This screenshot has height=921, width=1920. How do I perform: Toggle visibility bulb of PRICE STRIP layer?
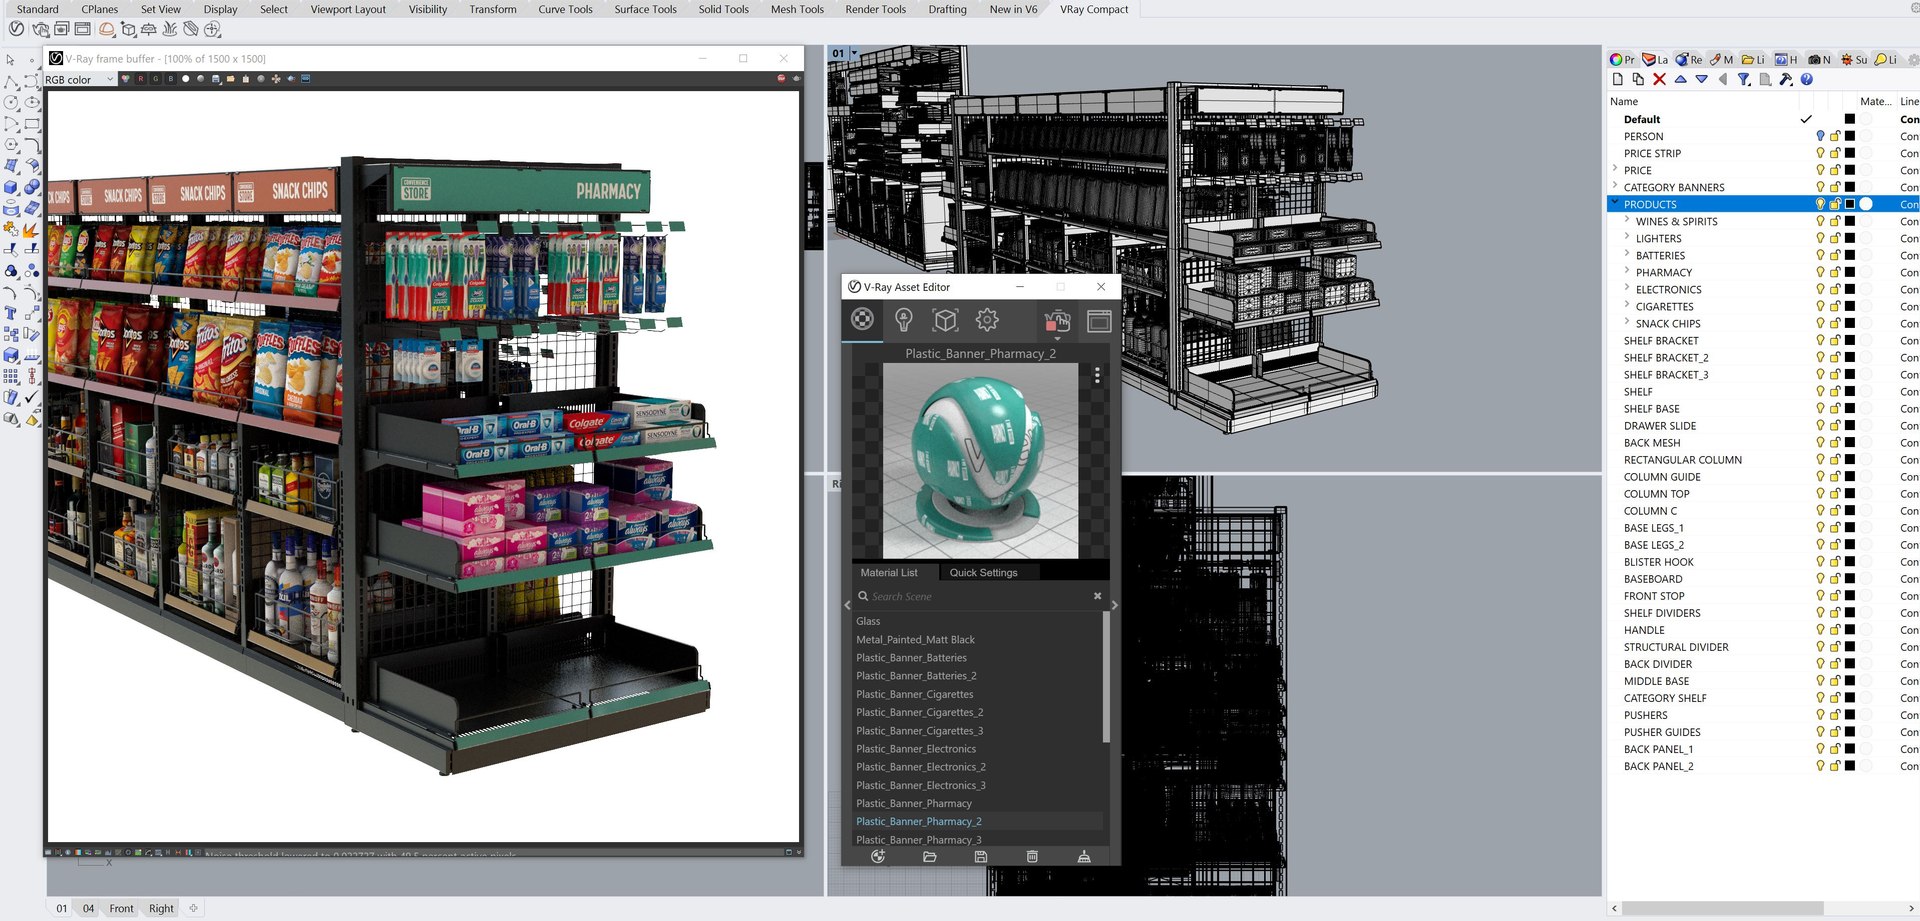click(1820, 153)
